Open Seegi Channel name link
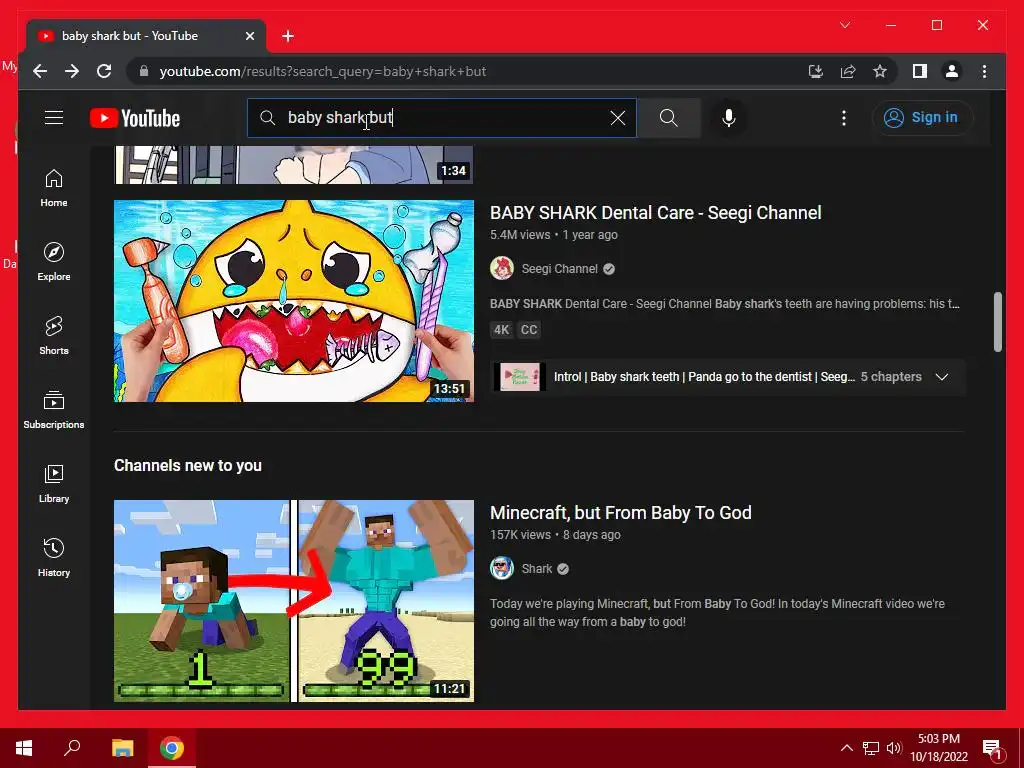 [559, 268]
